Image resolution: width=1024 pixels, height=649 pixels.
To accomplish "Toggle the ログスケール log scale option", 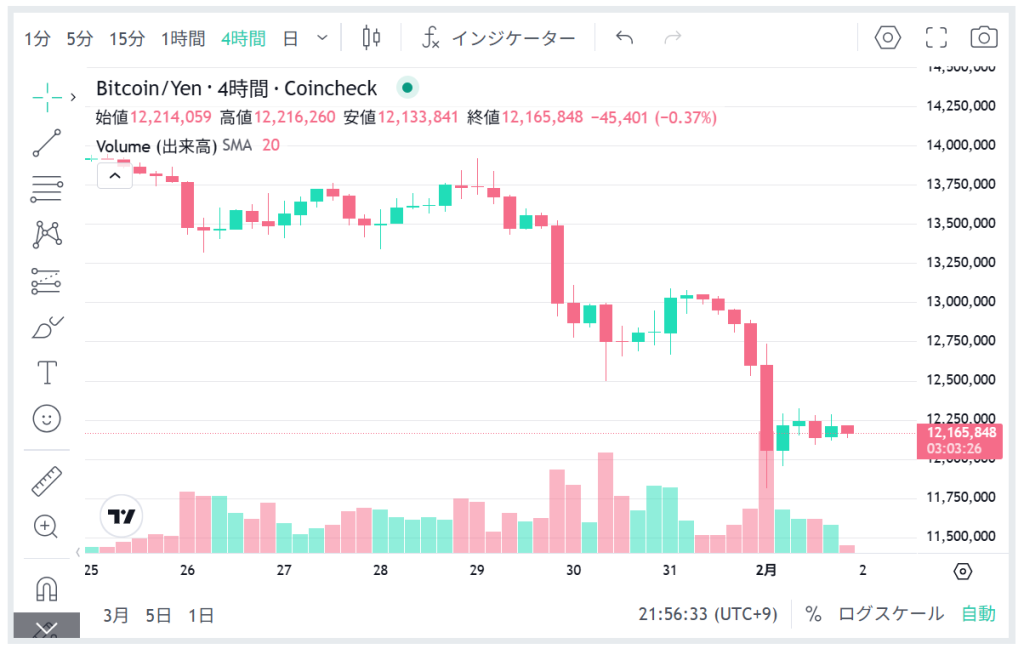I will tap(890, 614).
